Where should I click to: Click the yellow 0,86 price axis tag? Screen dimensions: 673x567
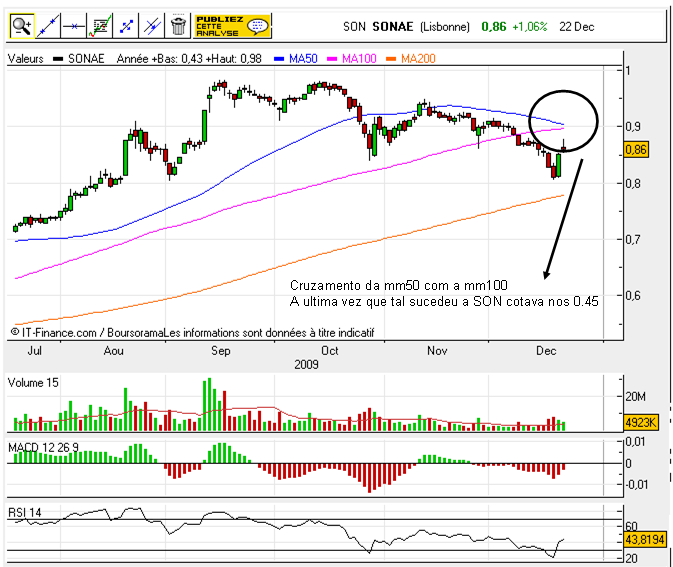[636, 150]
